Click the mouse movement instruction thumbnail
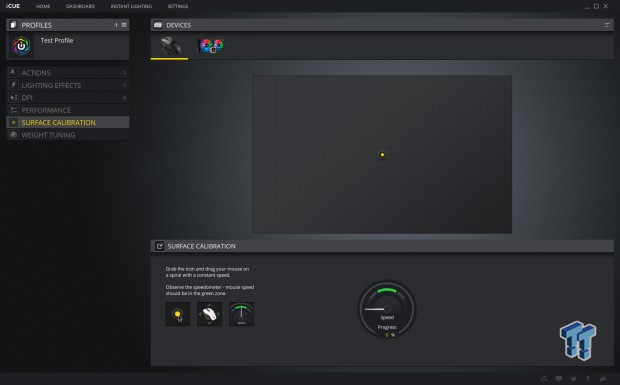 tap(210, 314)
